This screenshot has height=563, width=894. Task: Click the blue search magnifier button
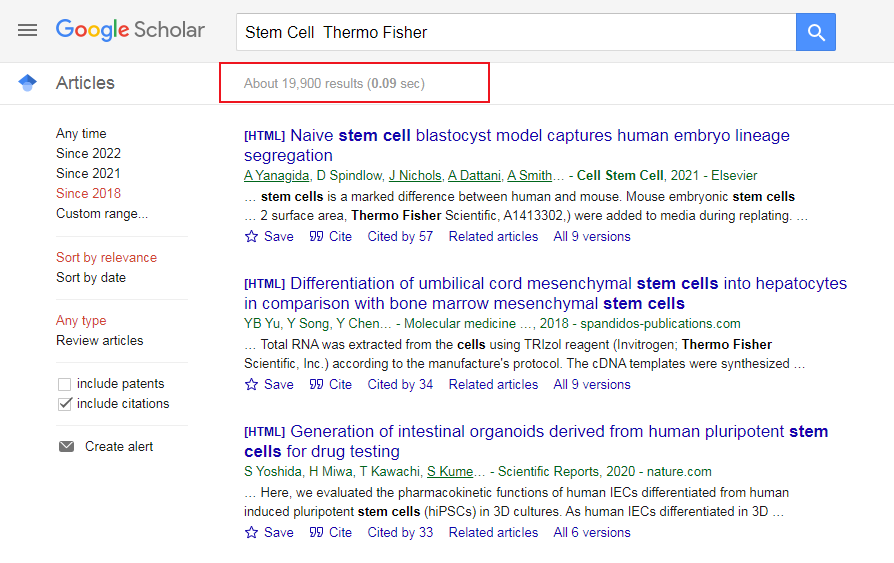click(x=816, y=32)
